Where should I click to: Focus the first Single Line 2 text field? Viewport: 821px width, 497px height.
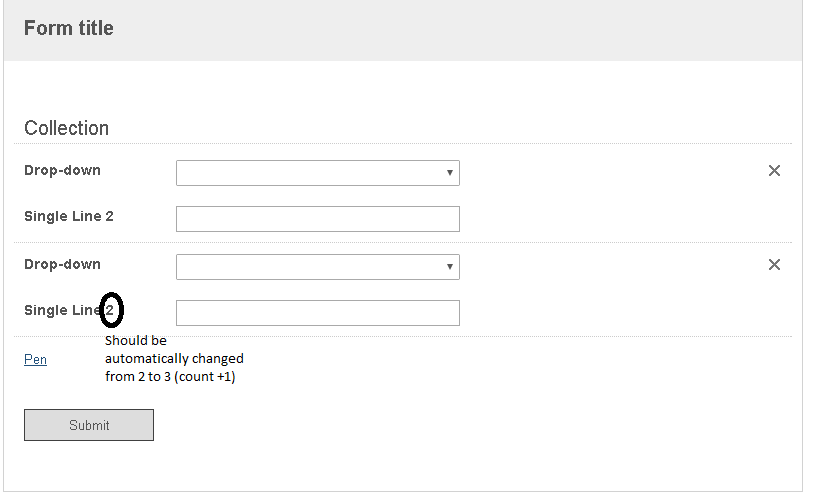tap(317, 219)
